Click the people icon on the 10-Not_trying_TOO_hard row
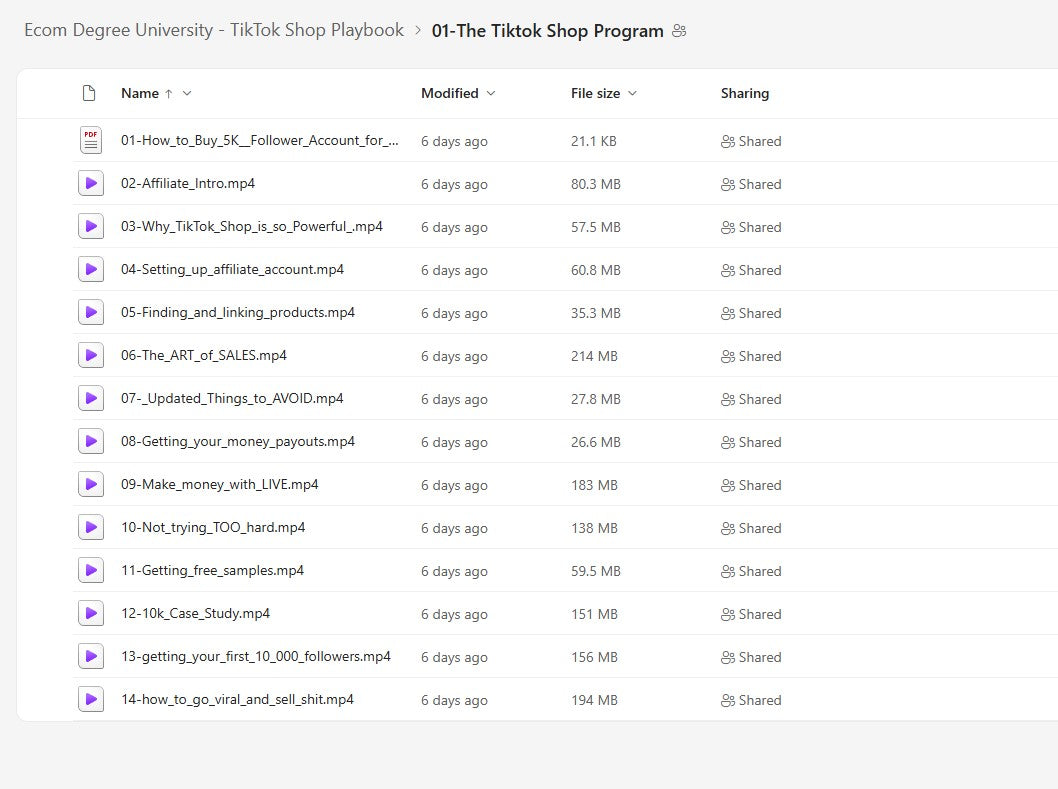This screenshot has height=789, width=1058. click(x=727, y=527)
